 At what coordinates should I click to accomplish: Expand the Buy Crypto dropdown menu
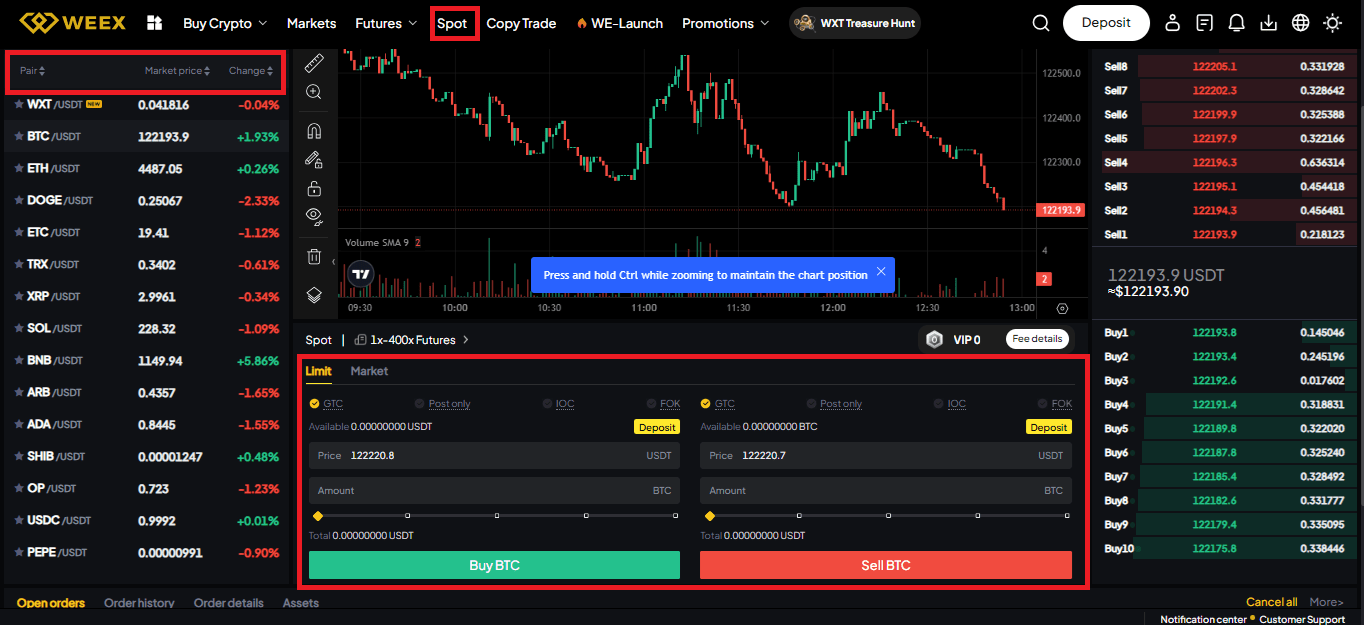click(225, 23)
